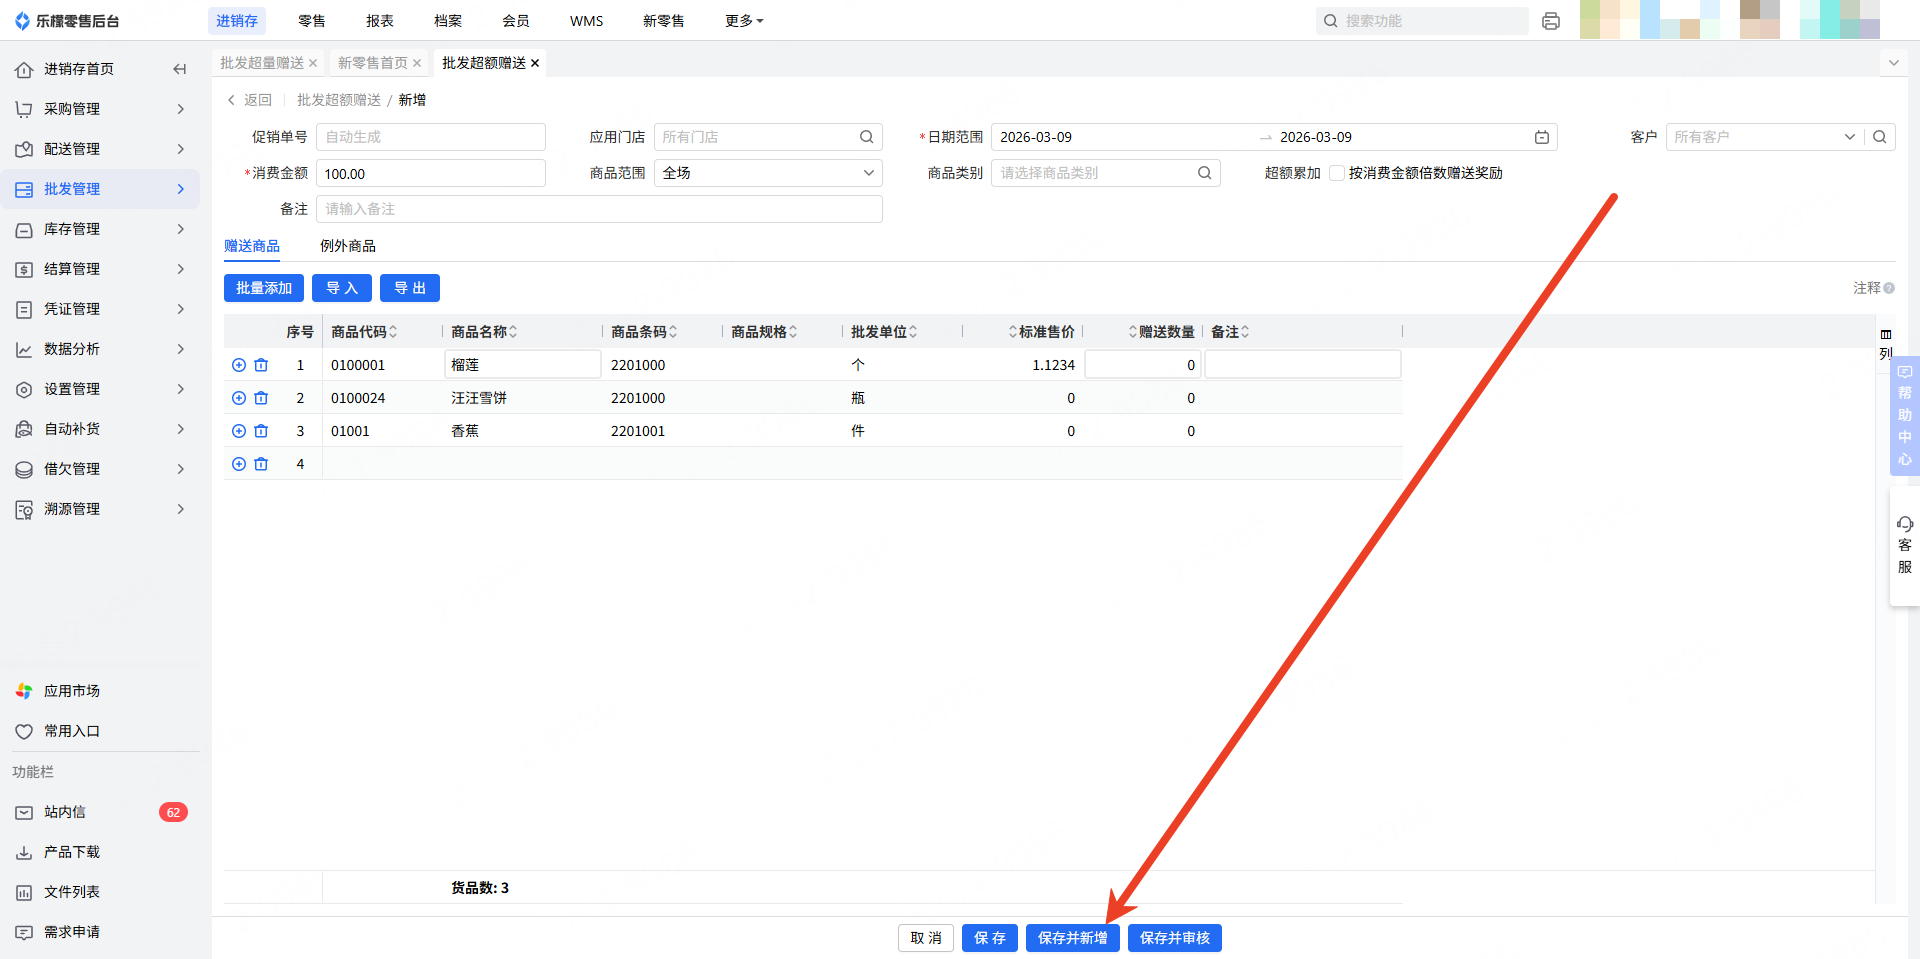This screenshot has width=1920, height=959.
Task: Click the 采购管理 cart icon
Action: click(x=24, y=109)
